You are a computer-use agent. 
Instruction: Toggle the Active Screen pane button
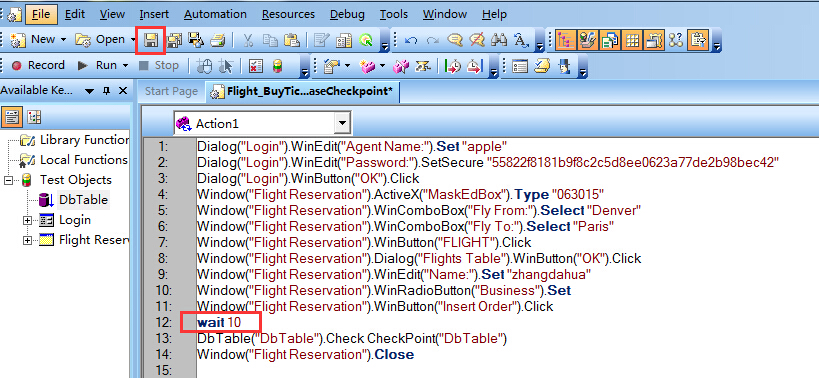(x=654, y=40)
